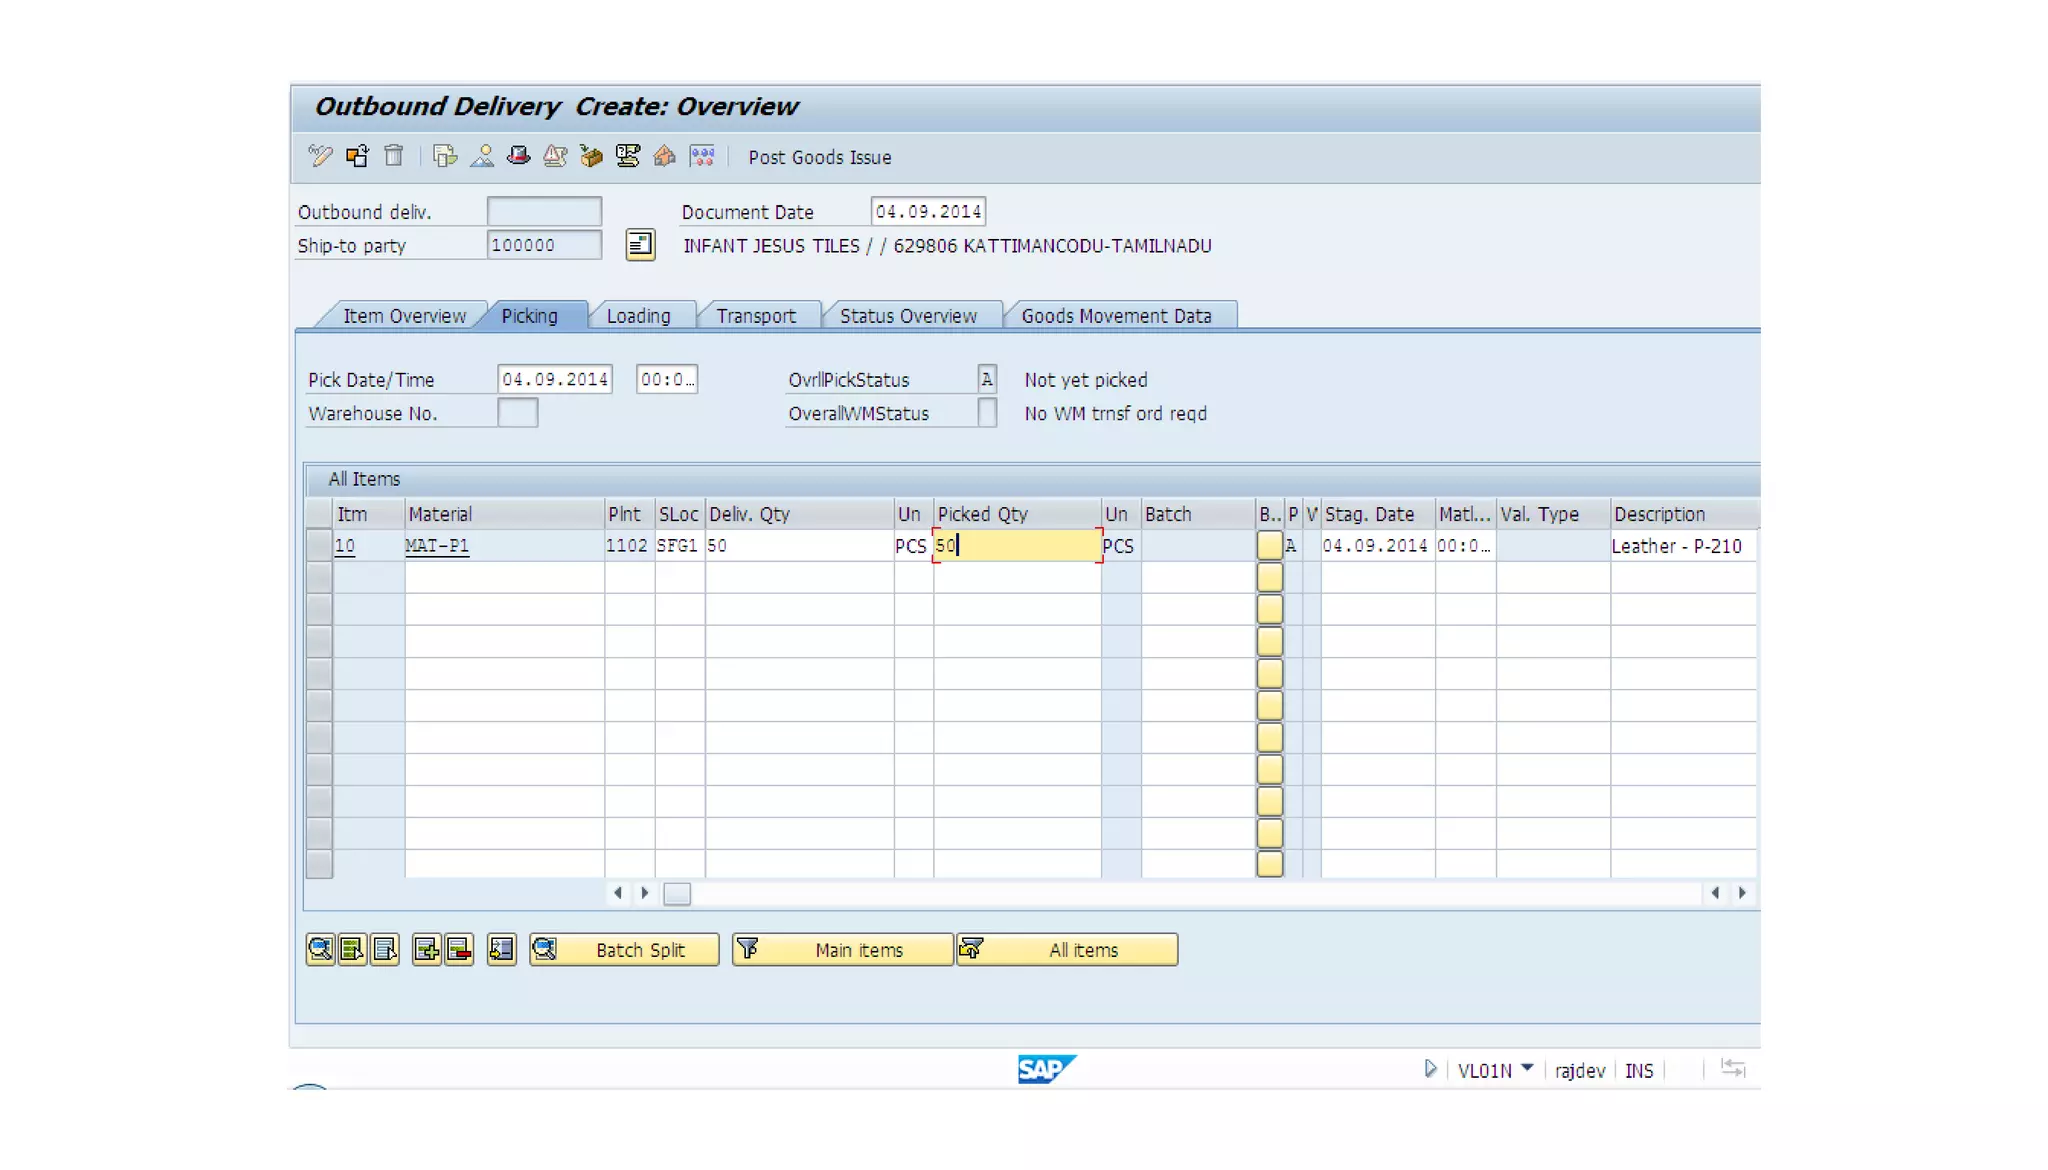Open ship-to party address details icon
This screenshot has width=2048, height=1170.
pos(640,245)
